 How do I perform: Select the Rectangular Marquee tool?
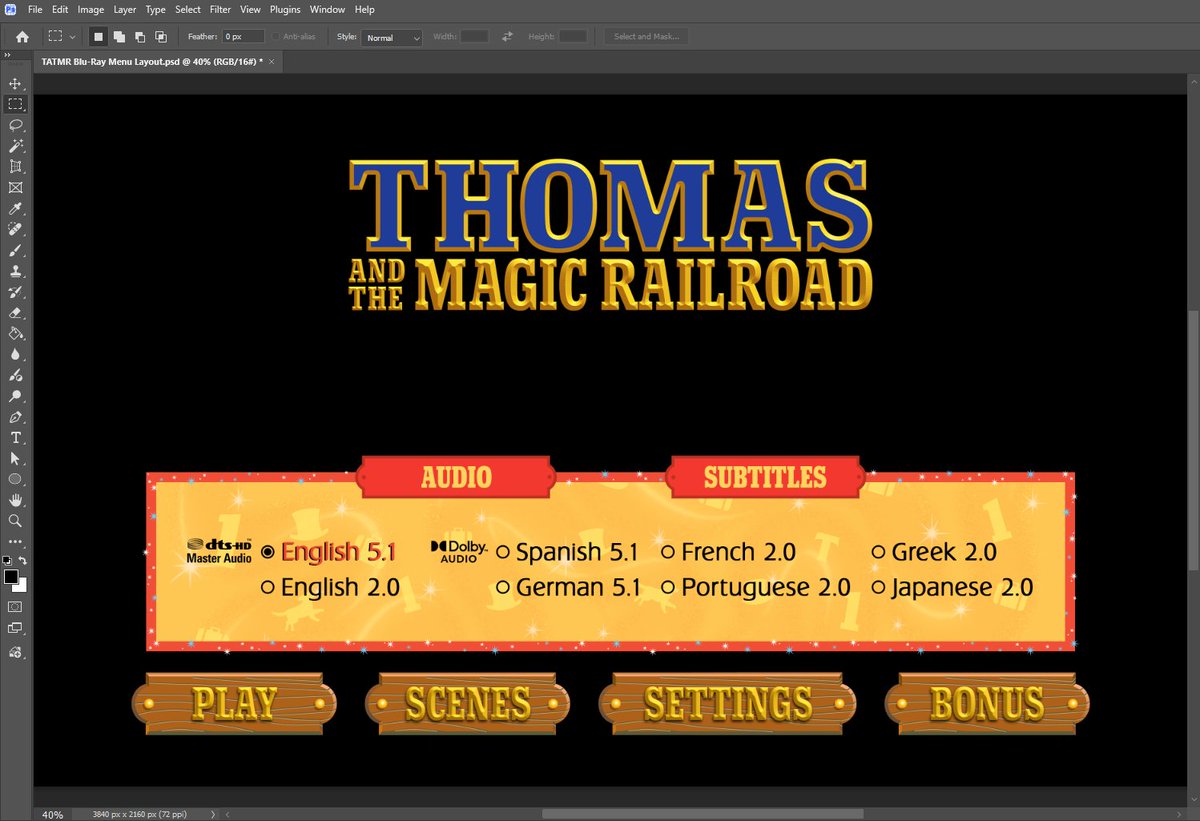click(15, 104)
